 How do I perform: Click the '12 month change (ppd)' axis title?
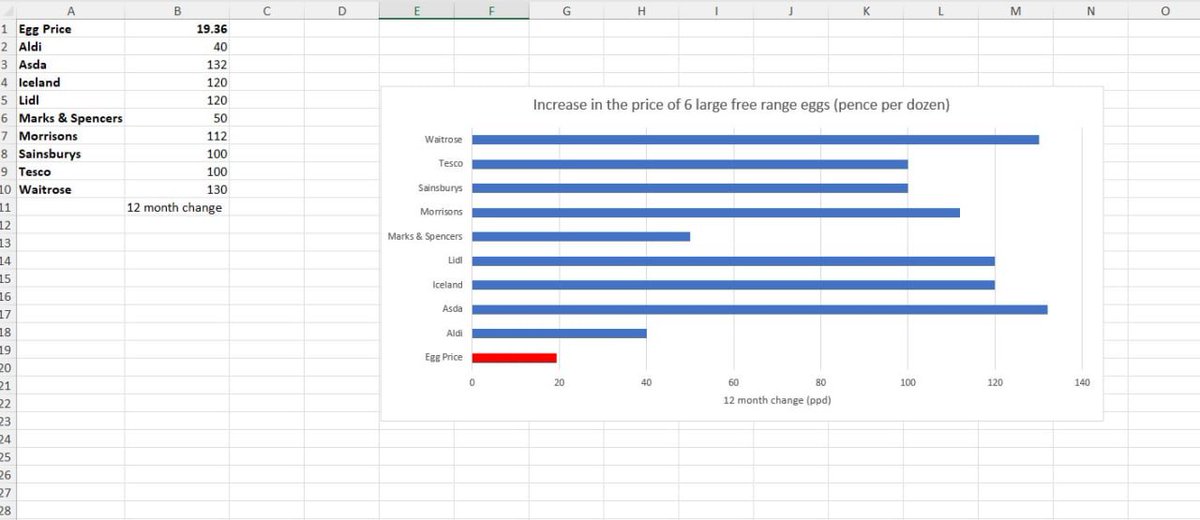[776, 400]
